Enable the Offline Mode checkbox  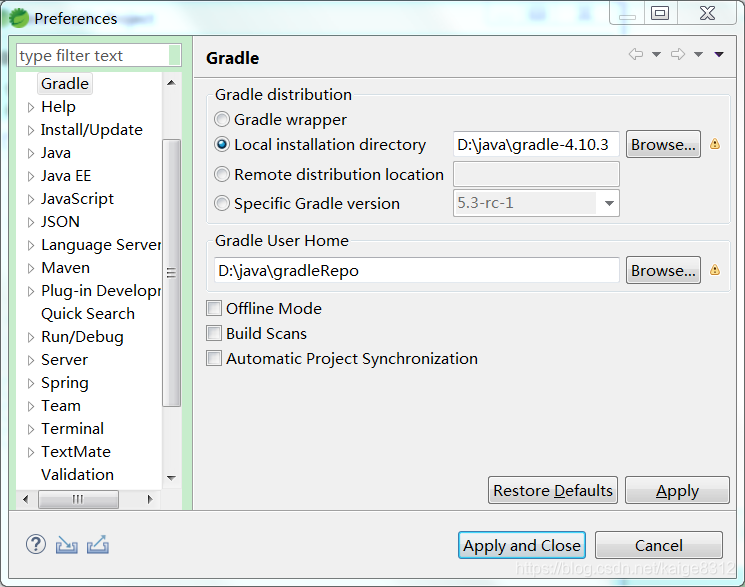coord(214,308)
